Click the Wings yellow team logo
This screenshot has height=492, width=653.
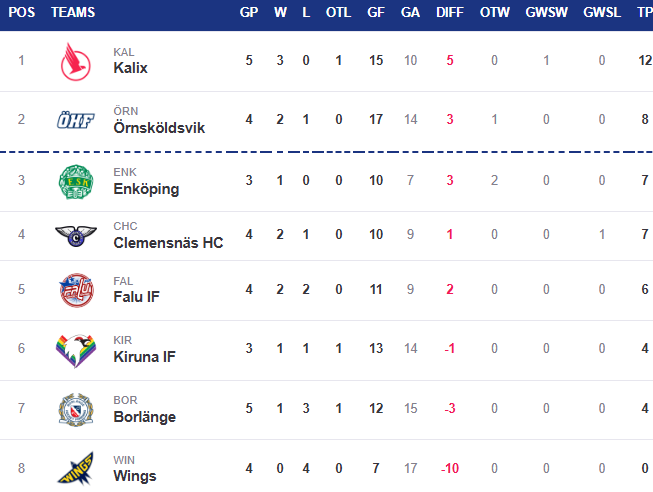[76, 469]
